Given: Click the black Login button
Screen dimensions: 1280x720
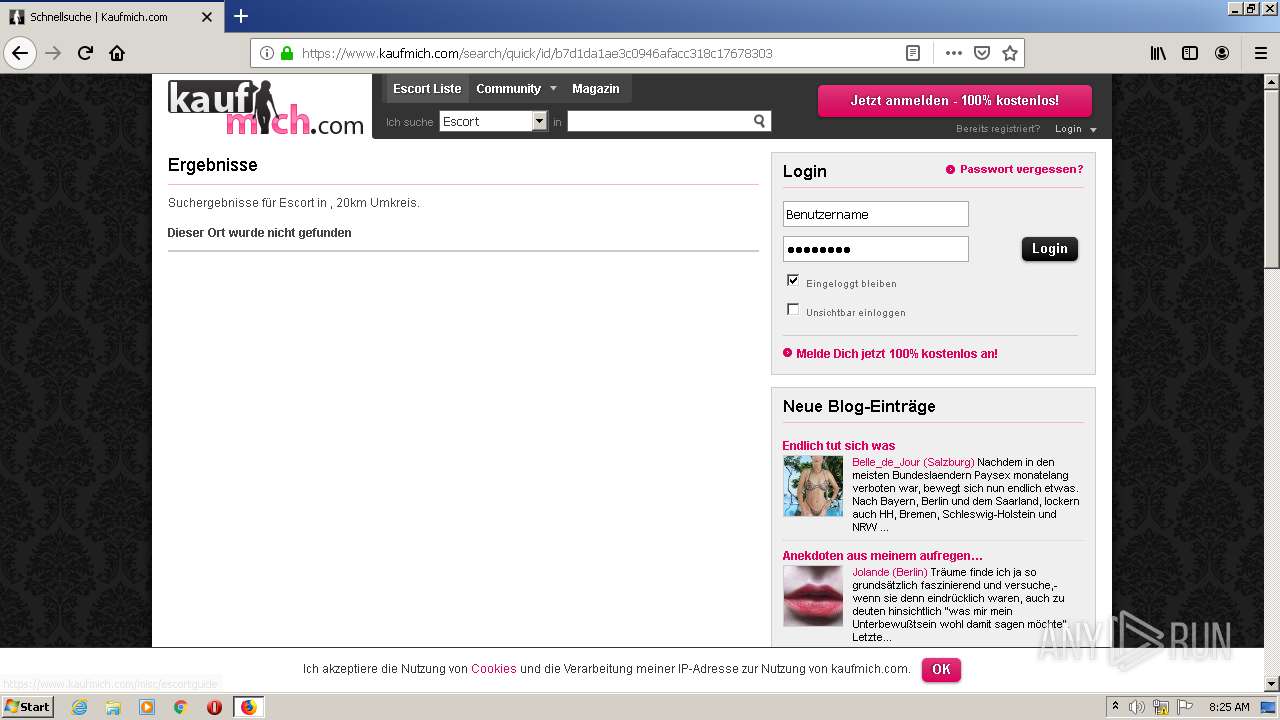Looking at the screenshot, I should (x=1050, y=249).
